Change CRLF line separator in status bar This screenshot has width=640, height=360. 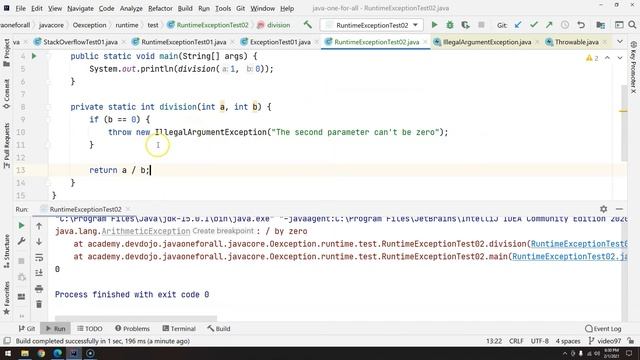tap(516, 341)
